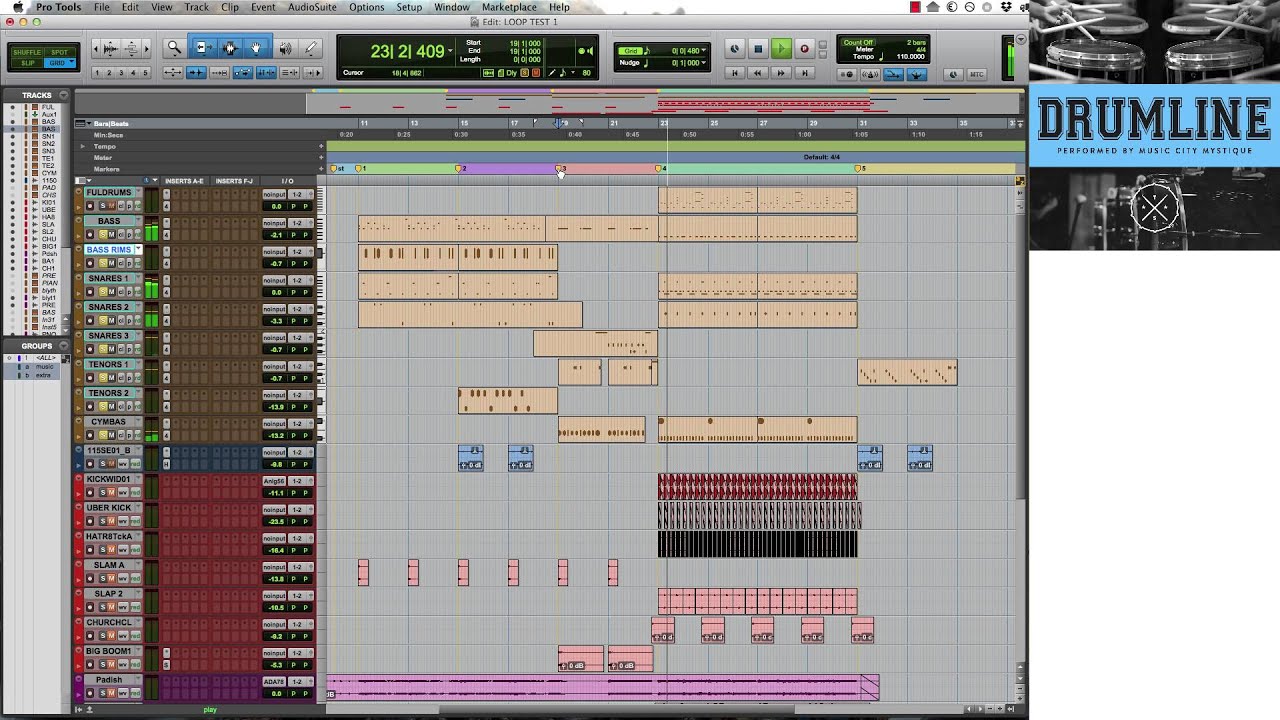The height and width of the screenshot is (720, 1280).
Task: Click Go to End transport button
Action: pos(804,73)
